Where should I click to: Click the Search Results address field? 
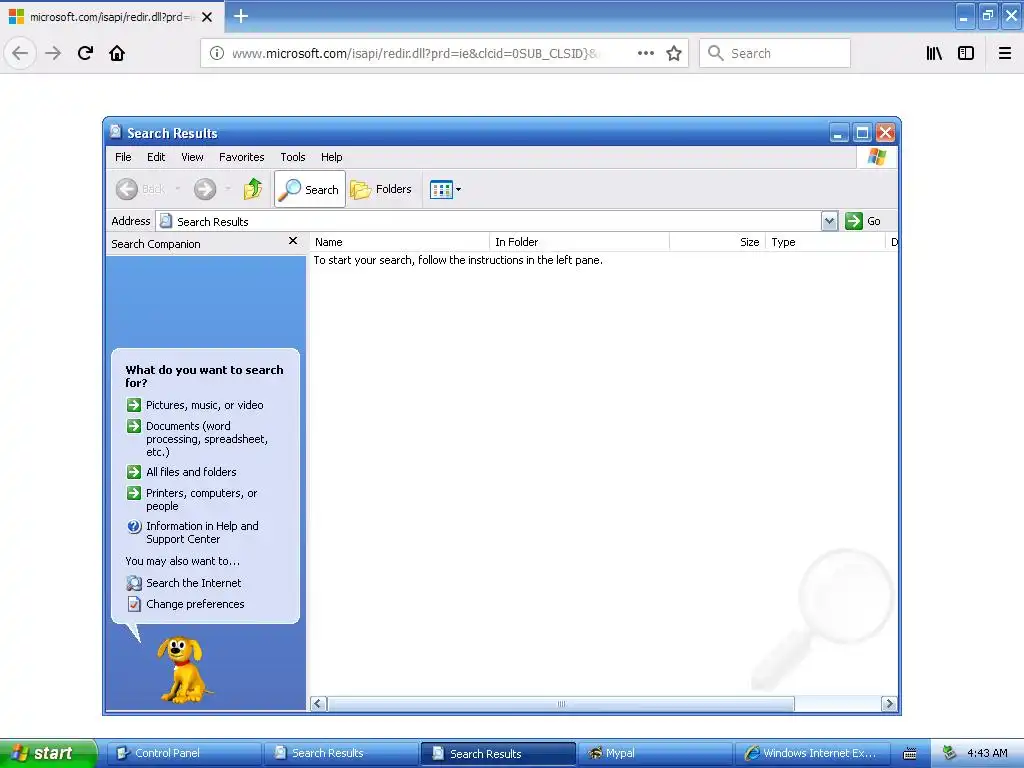(x=488, y=221)
